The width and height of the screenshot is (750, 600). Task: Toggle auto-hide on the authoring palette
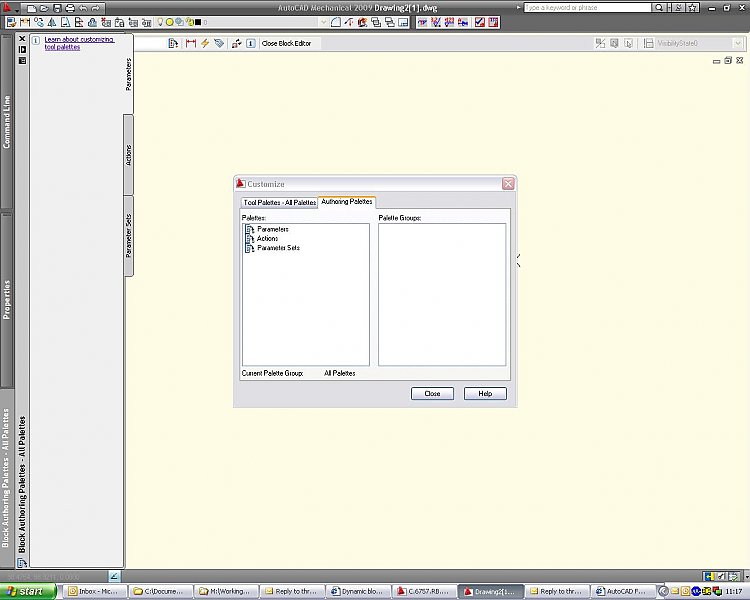click(22, 49)
